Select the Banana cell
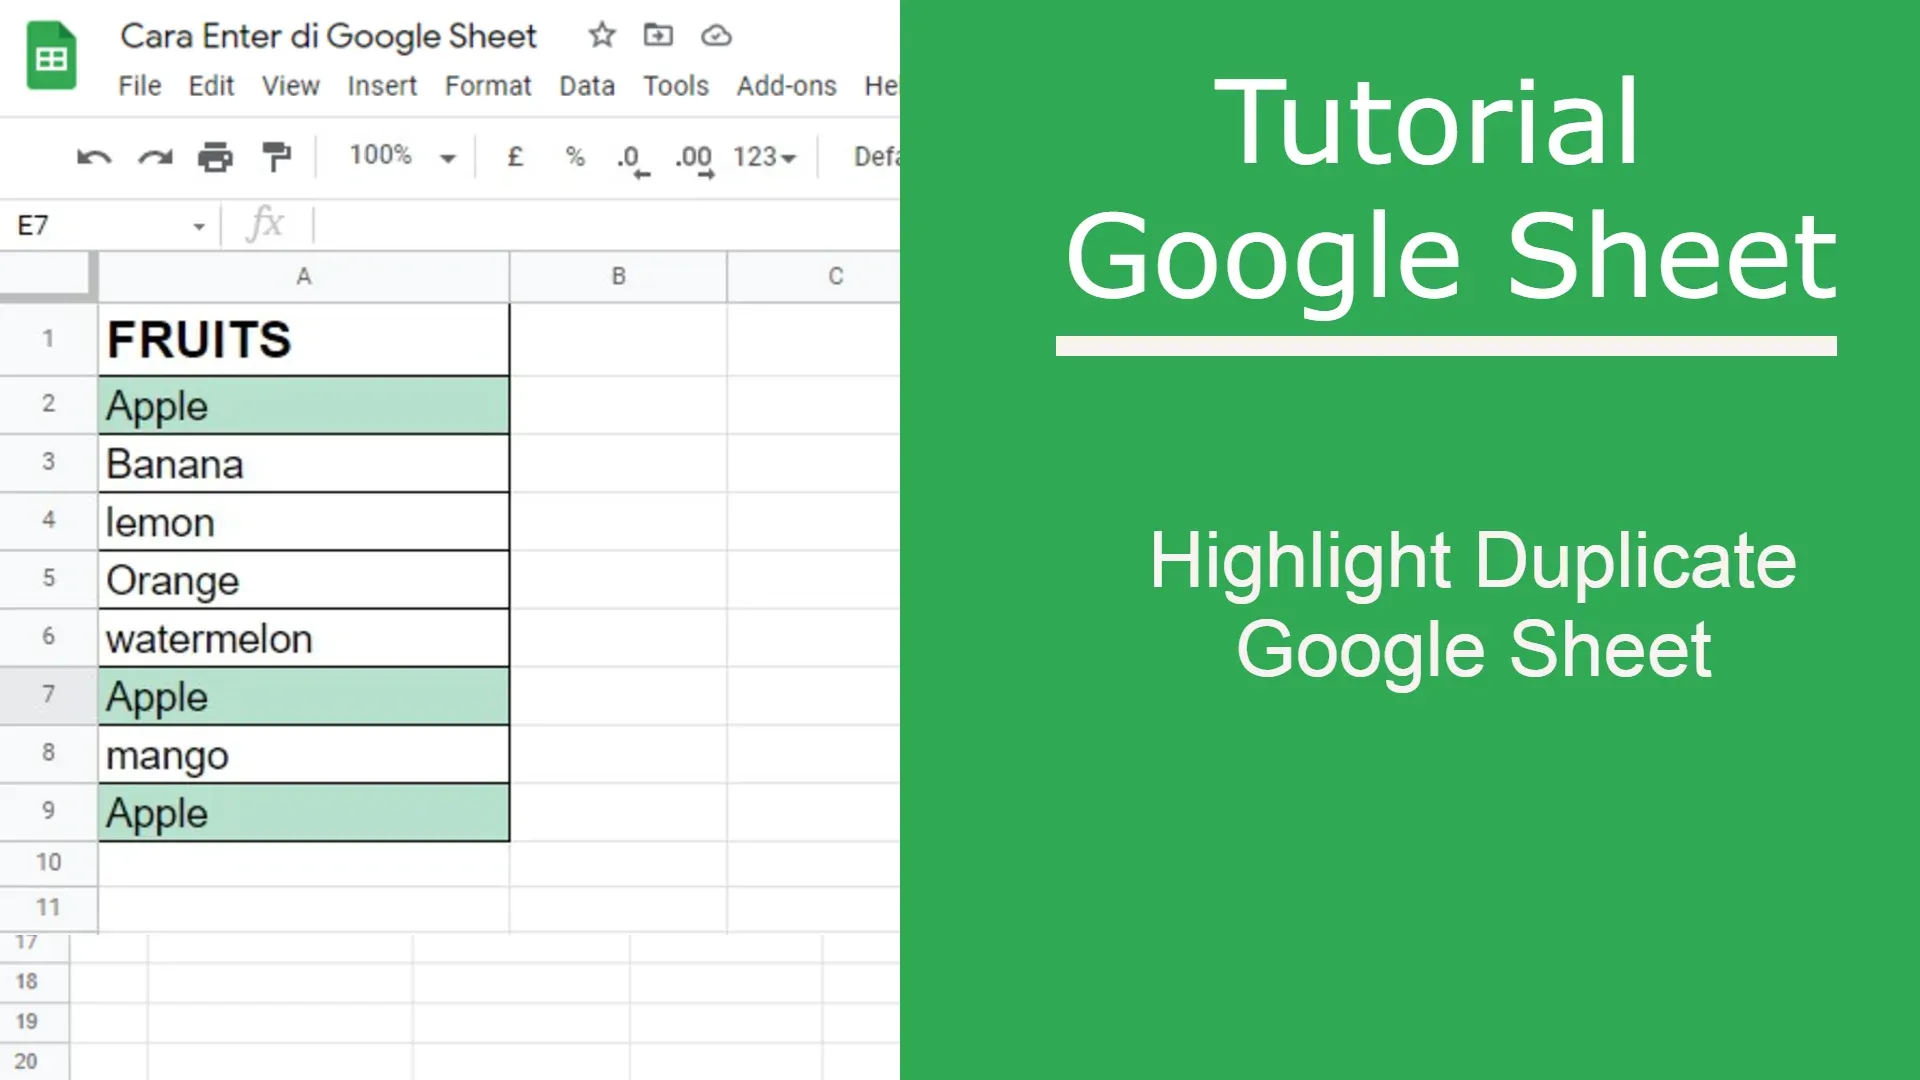1920x1080 pixels. [304, 463]
